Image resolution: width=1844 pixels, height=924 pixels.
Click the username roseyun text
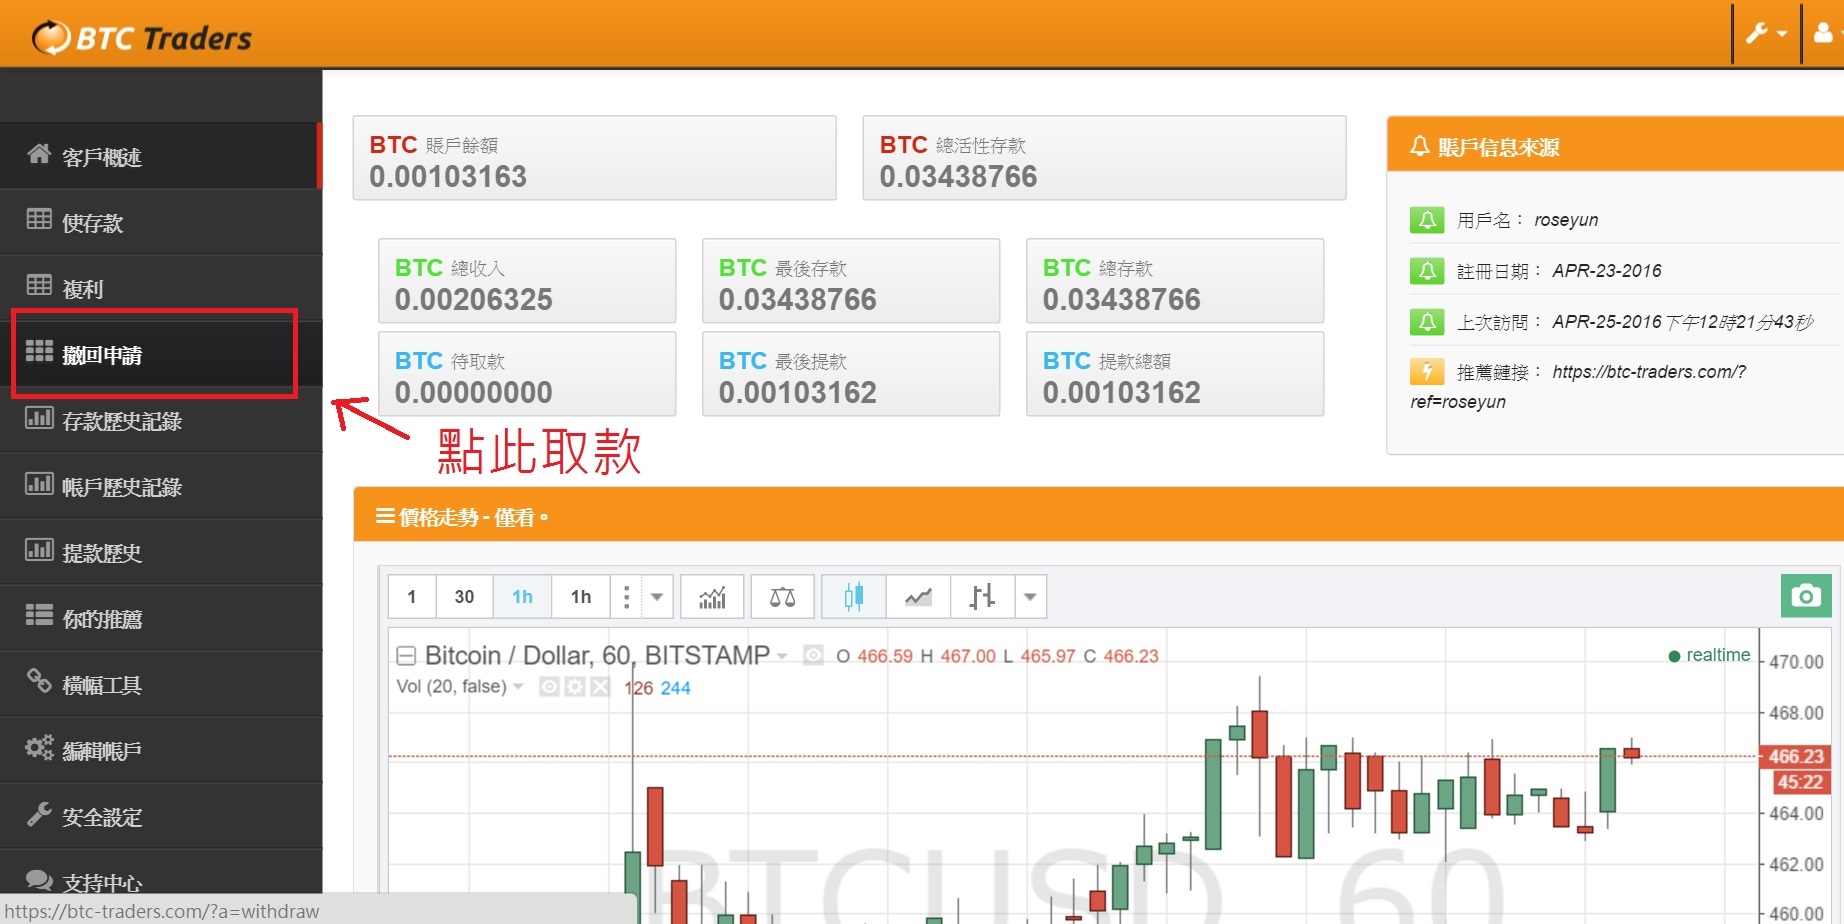(1566, 220)
